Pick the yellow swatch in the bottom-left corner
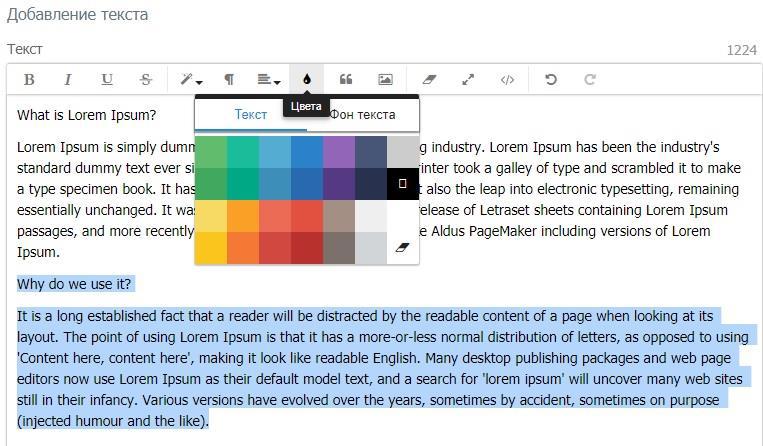 click(211, 248)
